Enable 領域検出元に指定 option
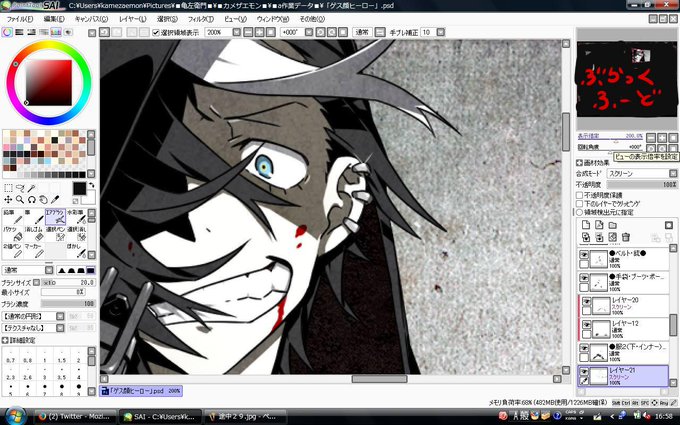Image resolution: width=680 pixels, height=425 pixels. (x=579, y=212)
